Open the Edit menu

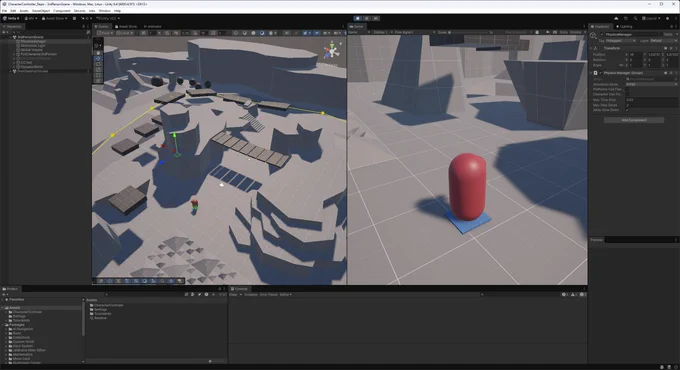coord(13,10)
